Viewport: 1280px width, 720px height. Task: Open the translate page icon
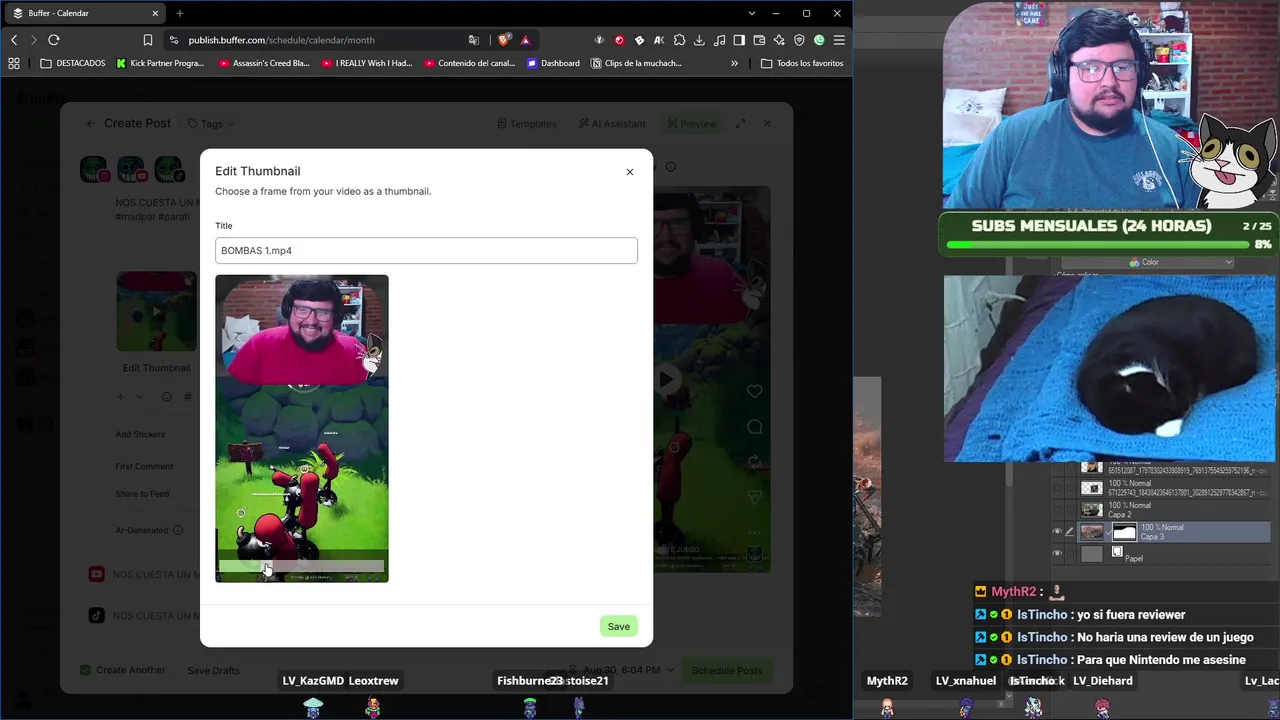click(474, 40)
